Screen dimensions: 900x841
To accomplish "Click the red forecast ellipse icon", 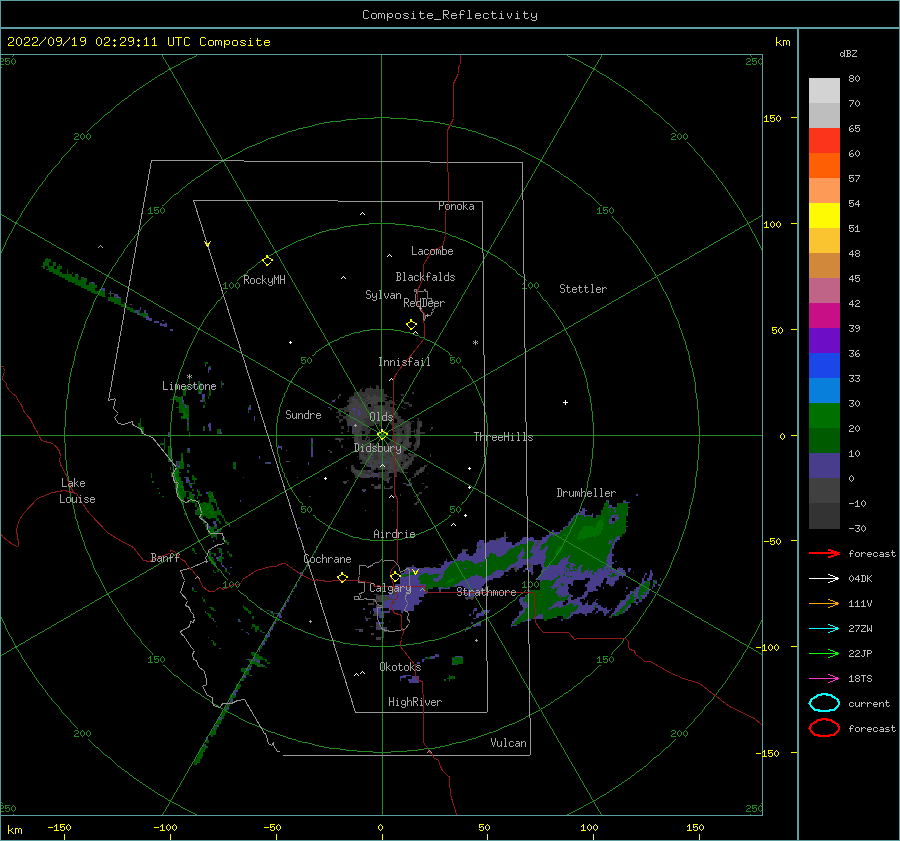I will (x=824, y=728).
